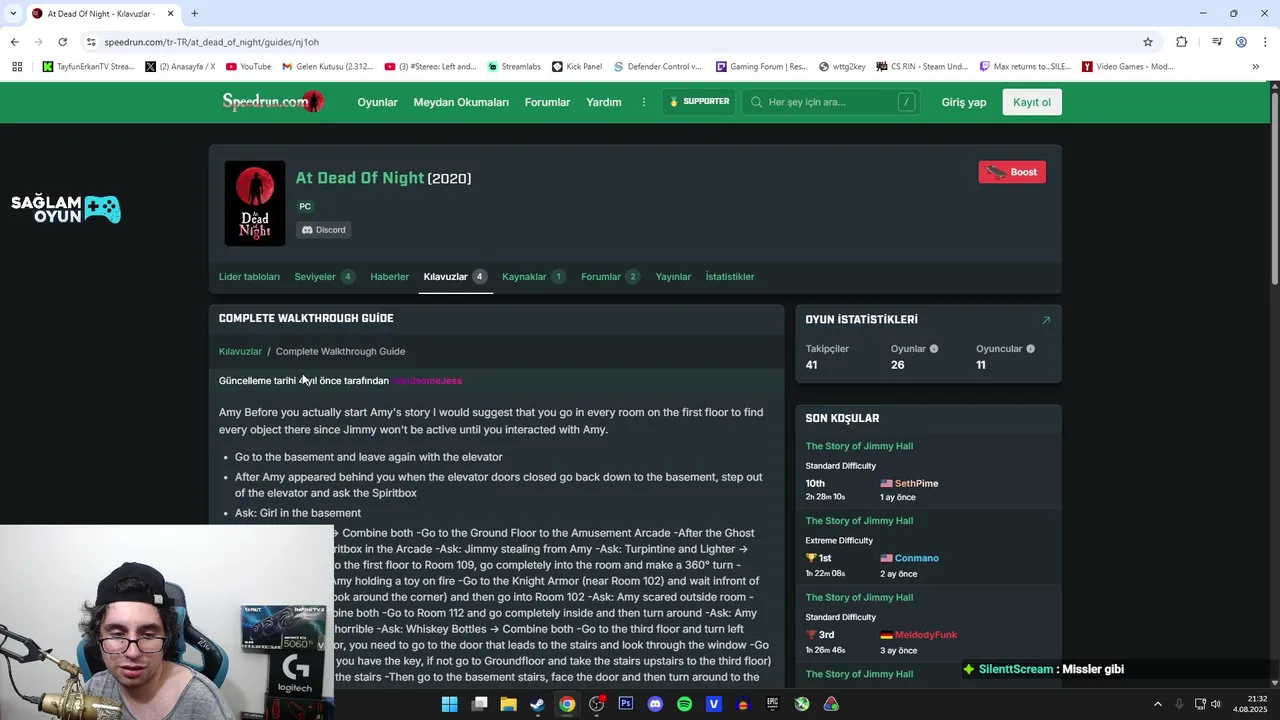Switch to the Seviyeler tab
Image resolution: width=1280 pixels, height=720 pixels.
(324, 277)
